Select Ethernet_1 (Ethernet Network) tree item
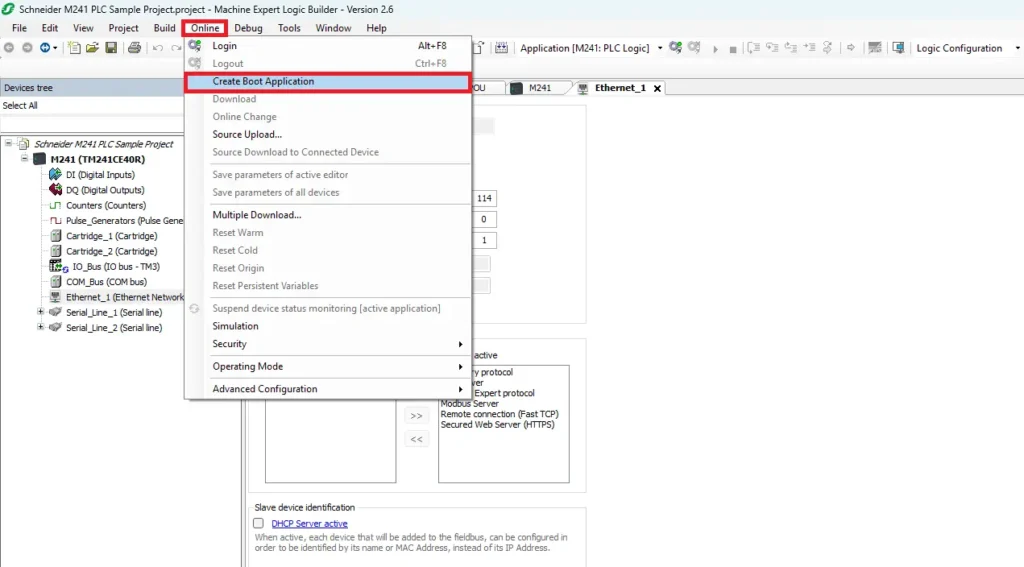 pyautogui.click(x=125, y=297)
